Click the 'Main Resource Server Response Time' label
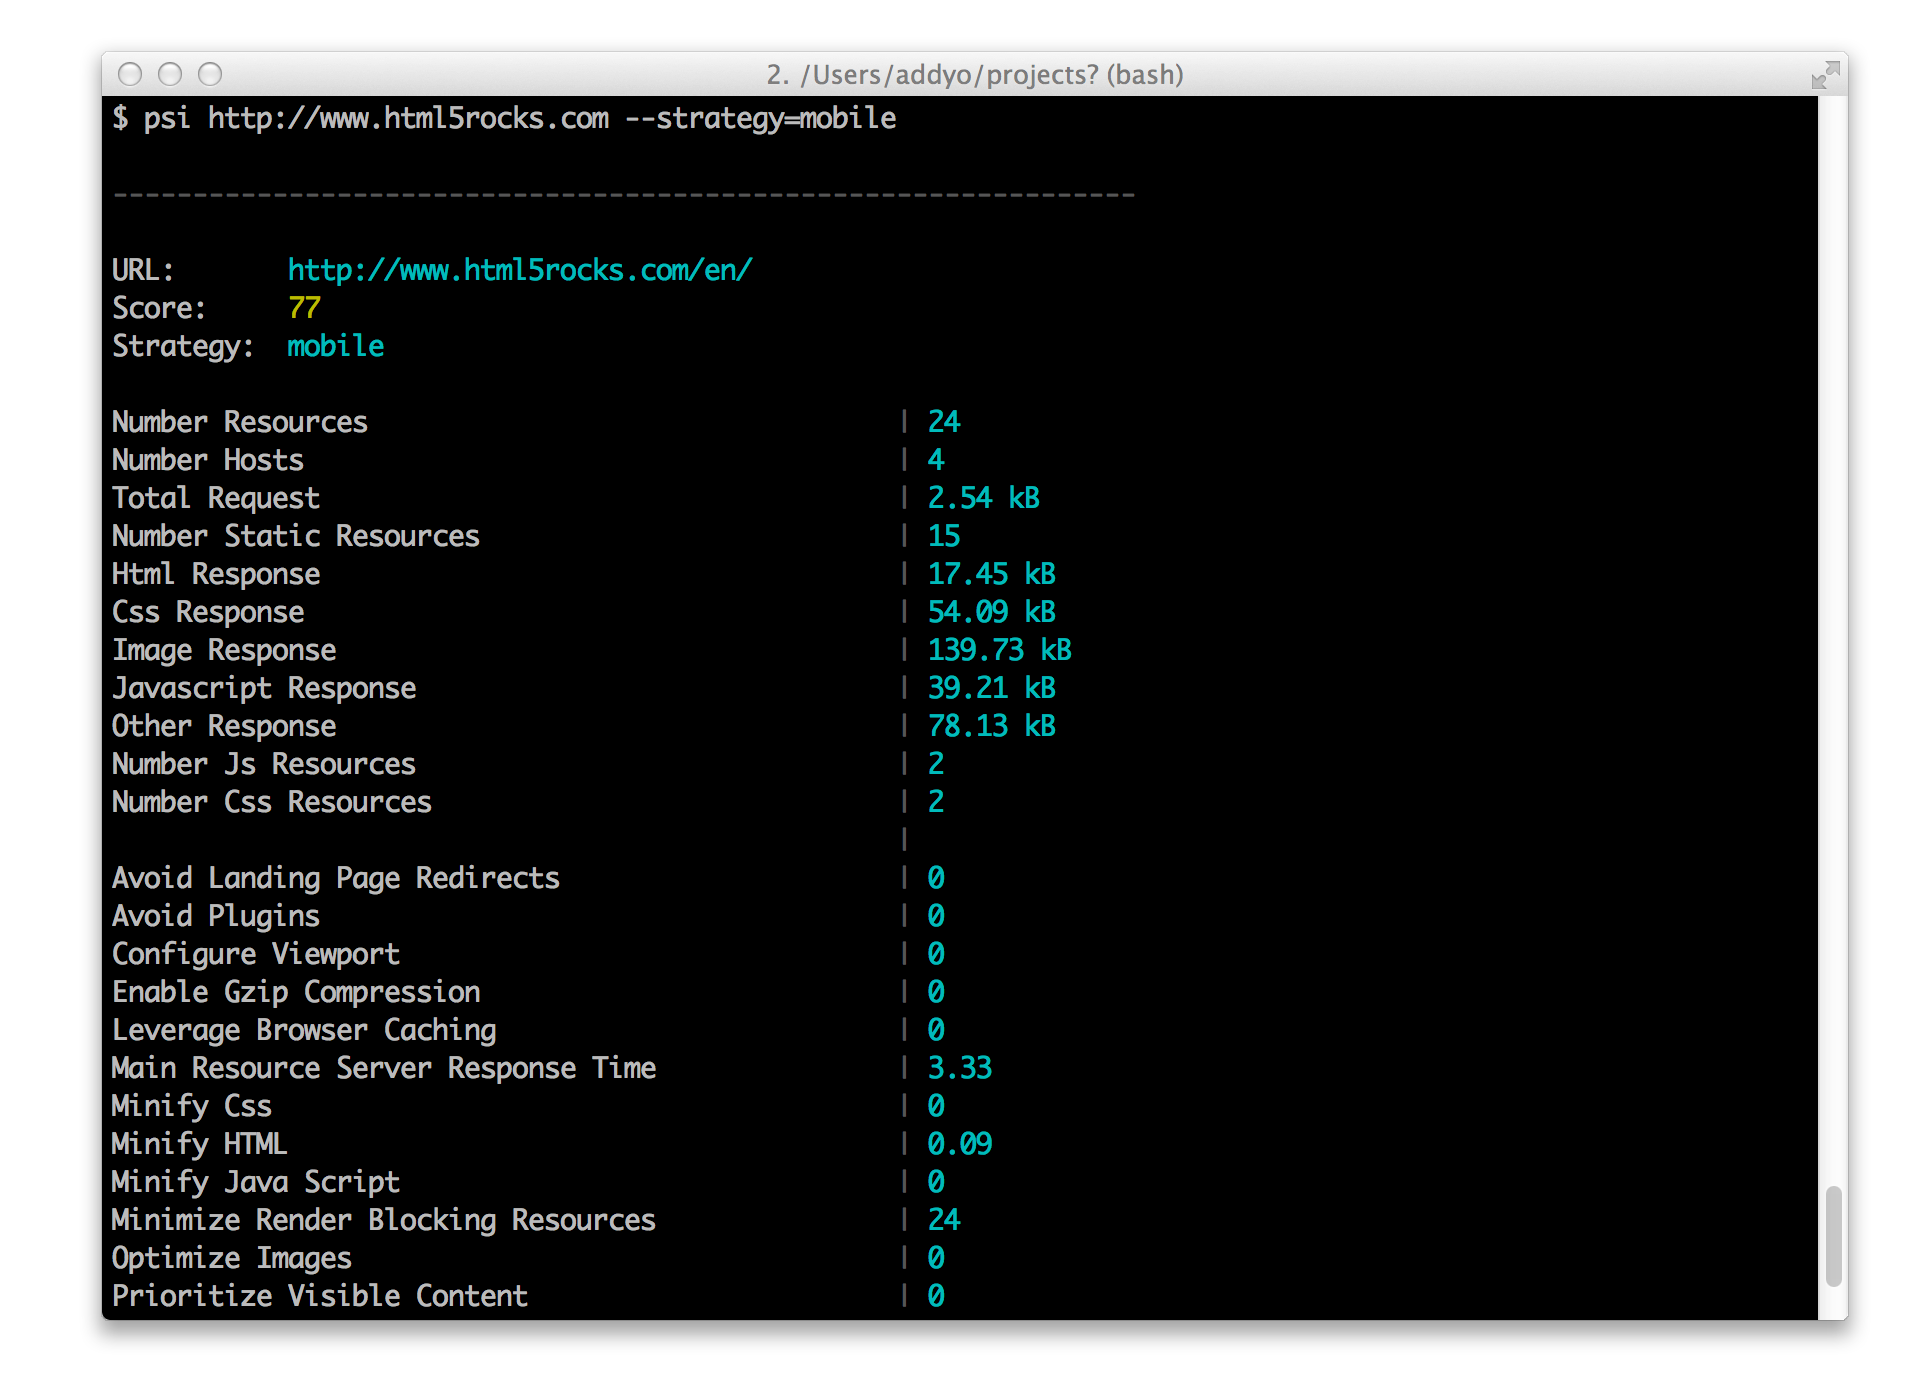Image resolution: width=1924 pixels, height=1386 pixels. coord(383,1068)
